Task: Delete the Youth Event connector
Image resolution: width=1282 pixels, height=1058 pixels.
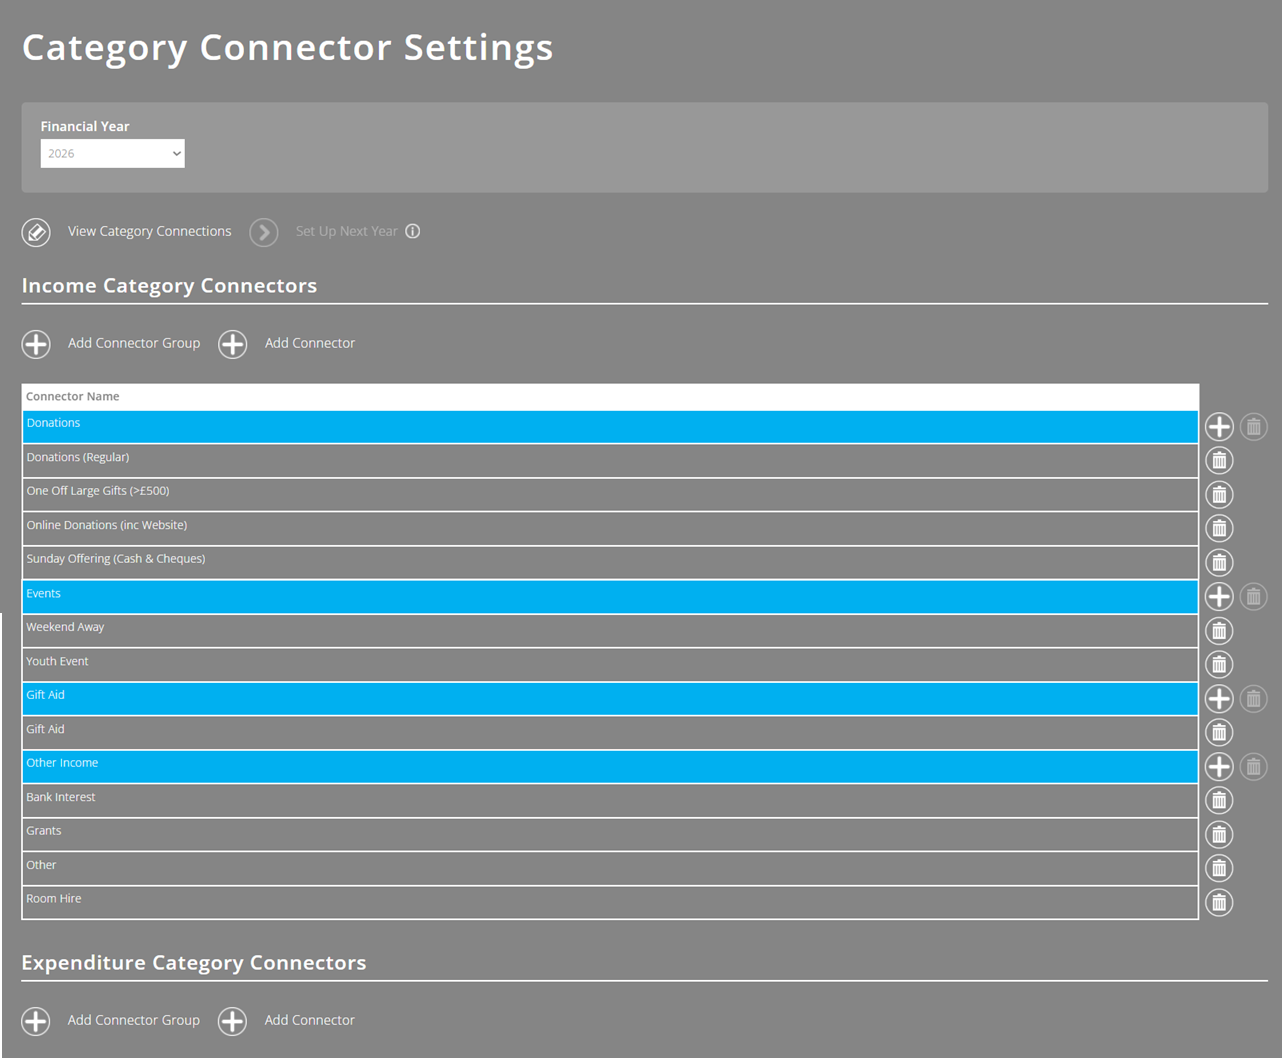Action: [1219, 665]
